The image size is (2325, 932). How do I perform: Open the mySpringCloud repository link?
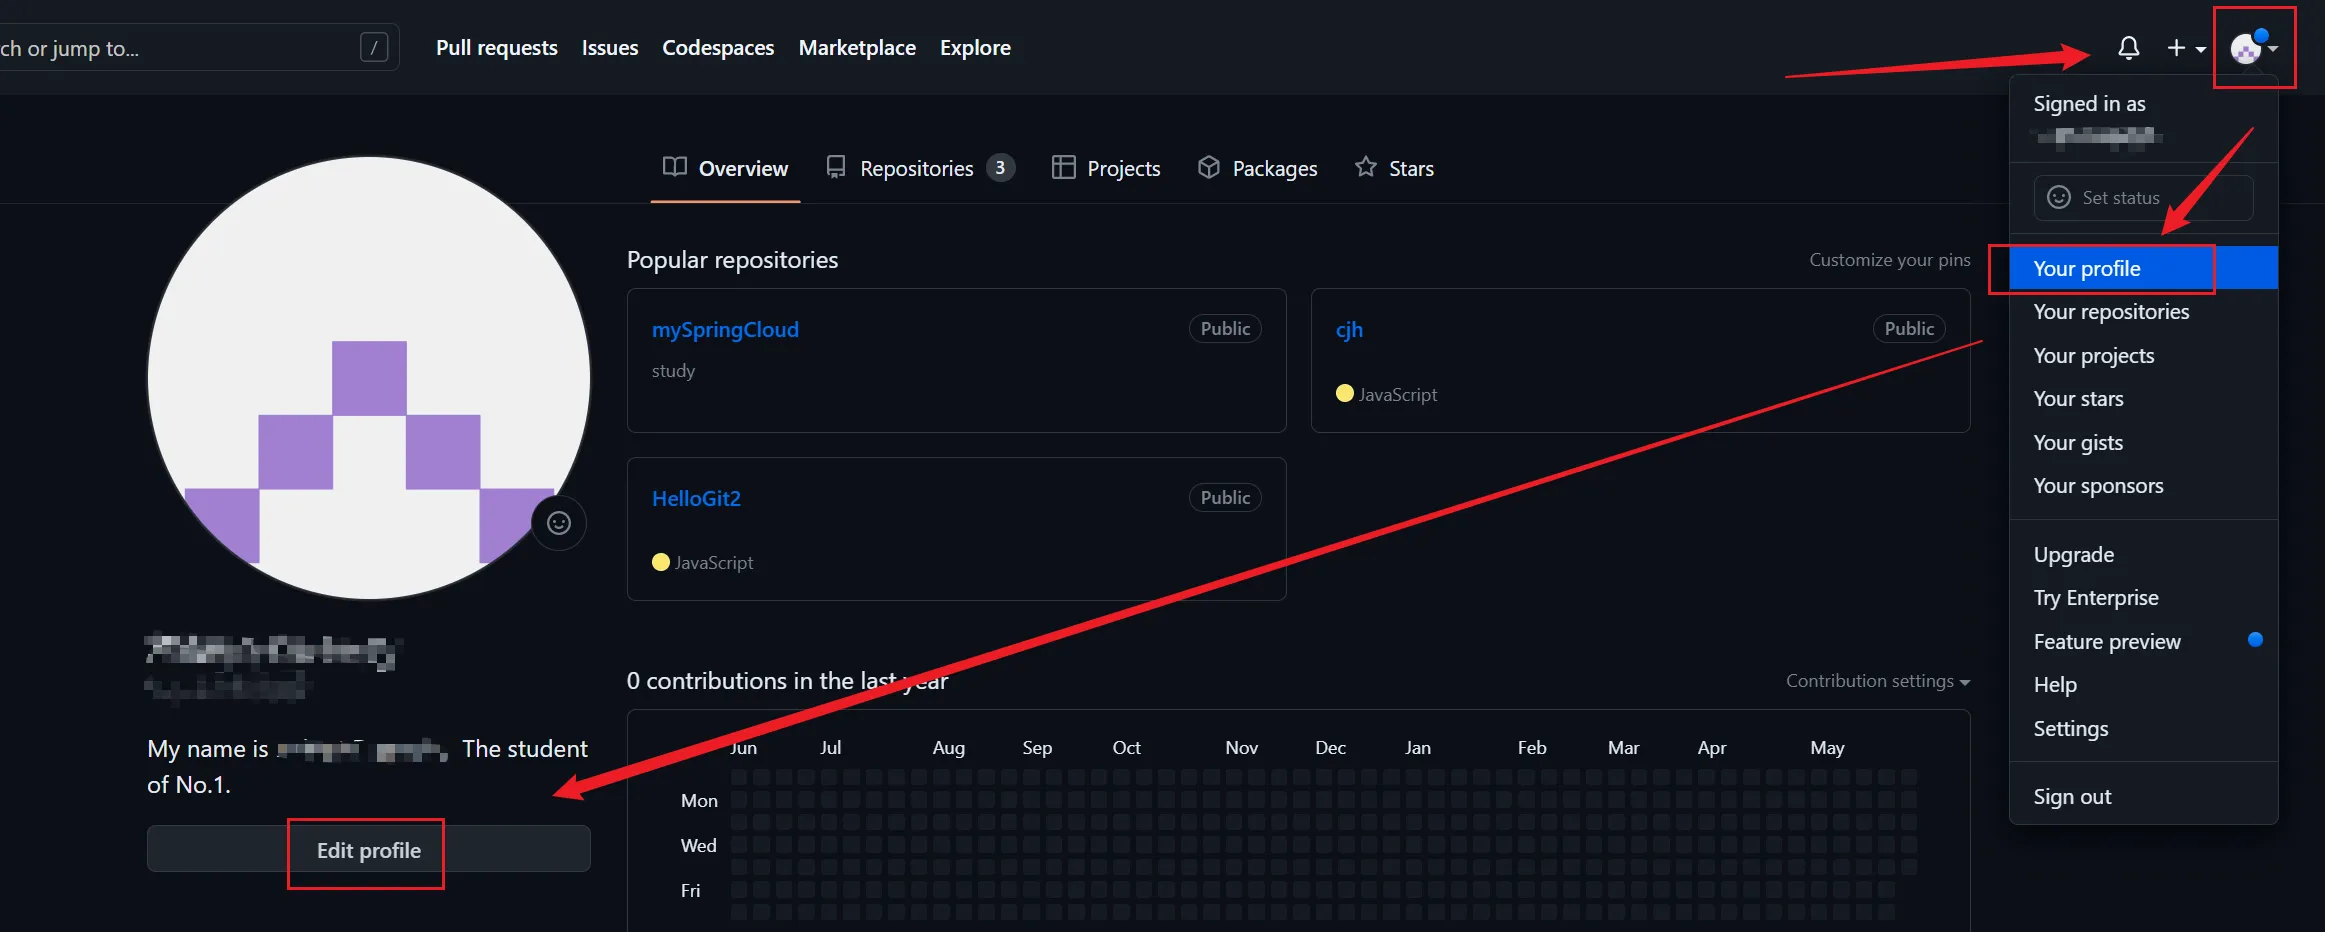(x=725, y=330)
